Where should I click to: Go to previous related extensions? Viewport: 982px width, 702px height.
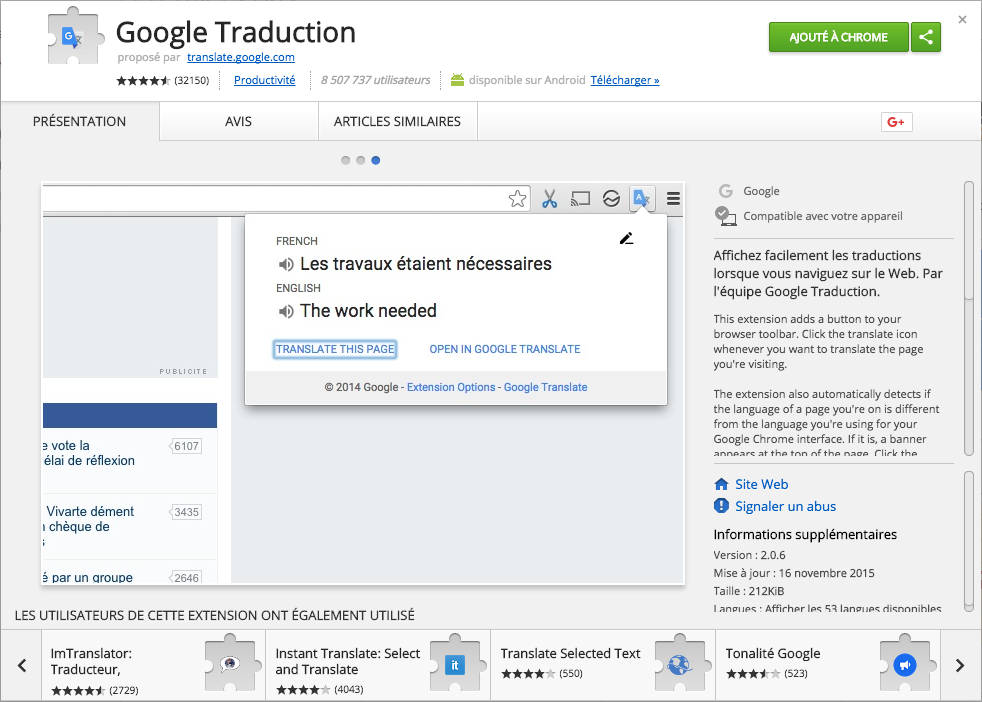22,665
